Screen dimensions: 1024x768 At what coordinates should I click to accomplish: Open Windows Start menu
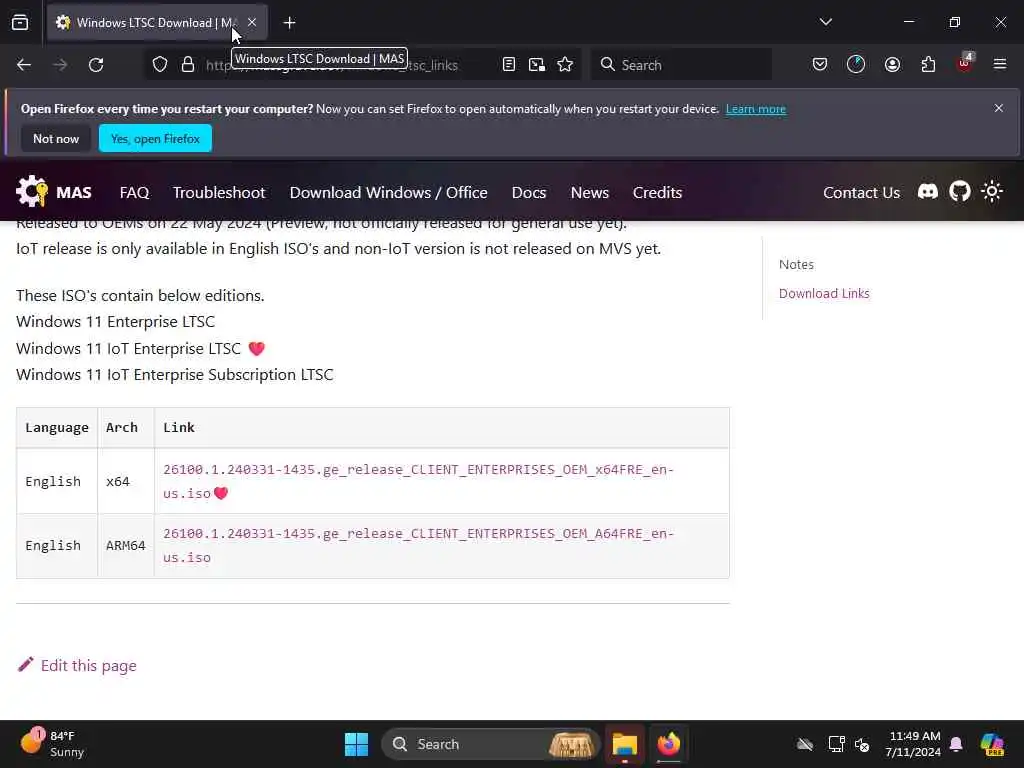[356, 744]
